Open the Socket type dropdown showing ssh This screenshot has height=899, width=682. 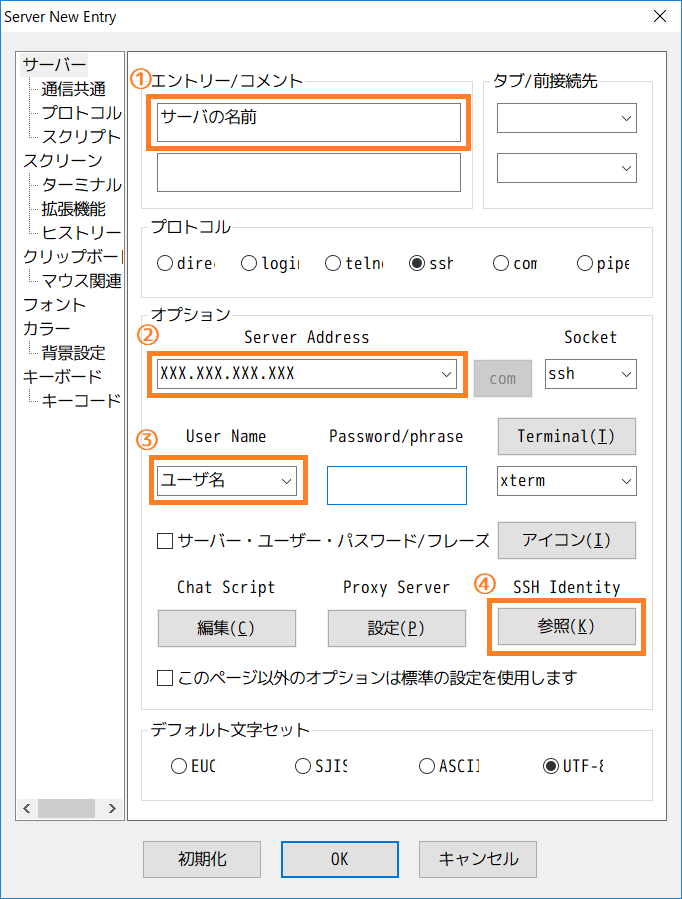click(x=626, y=373)
